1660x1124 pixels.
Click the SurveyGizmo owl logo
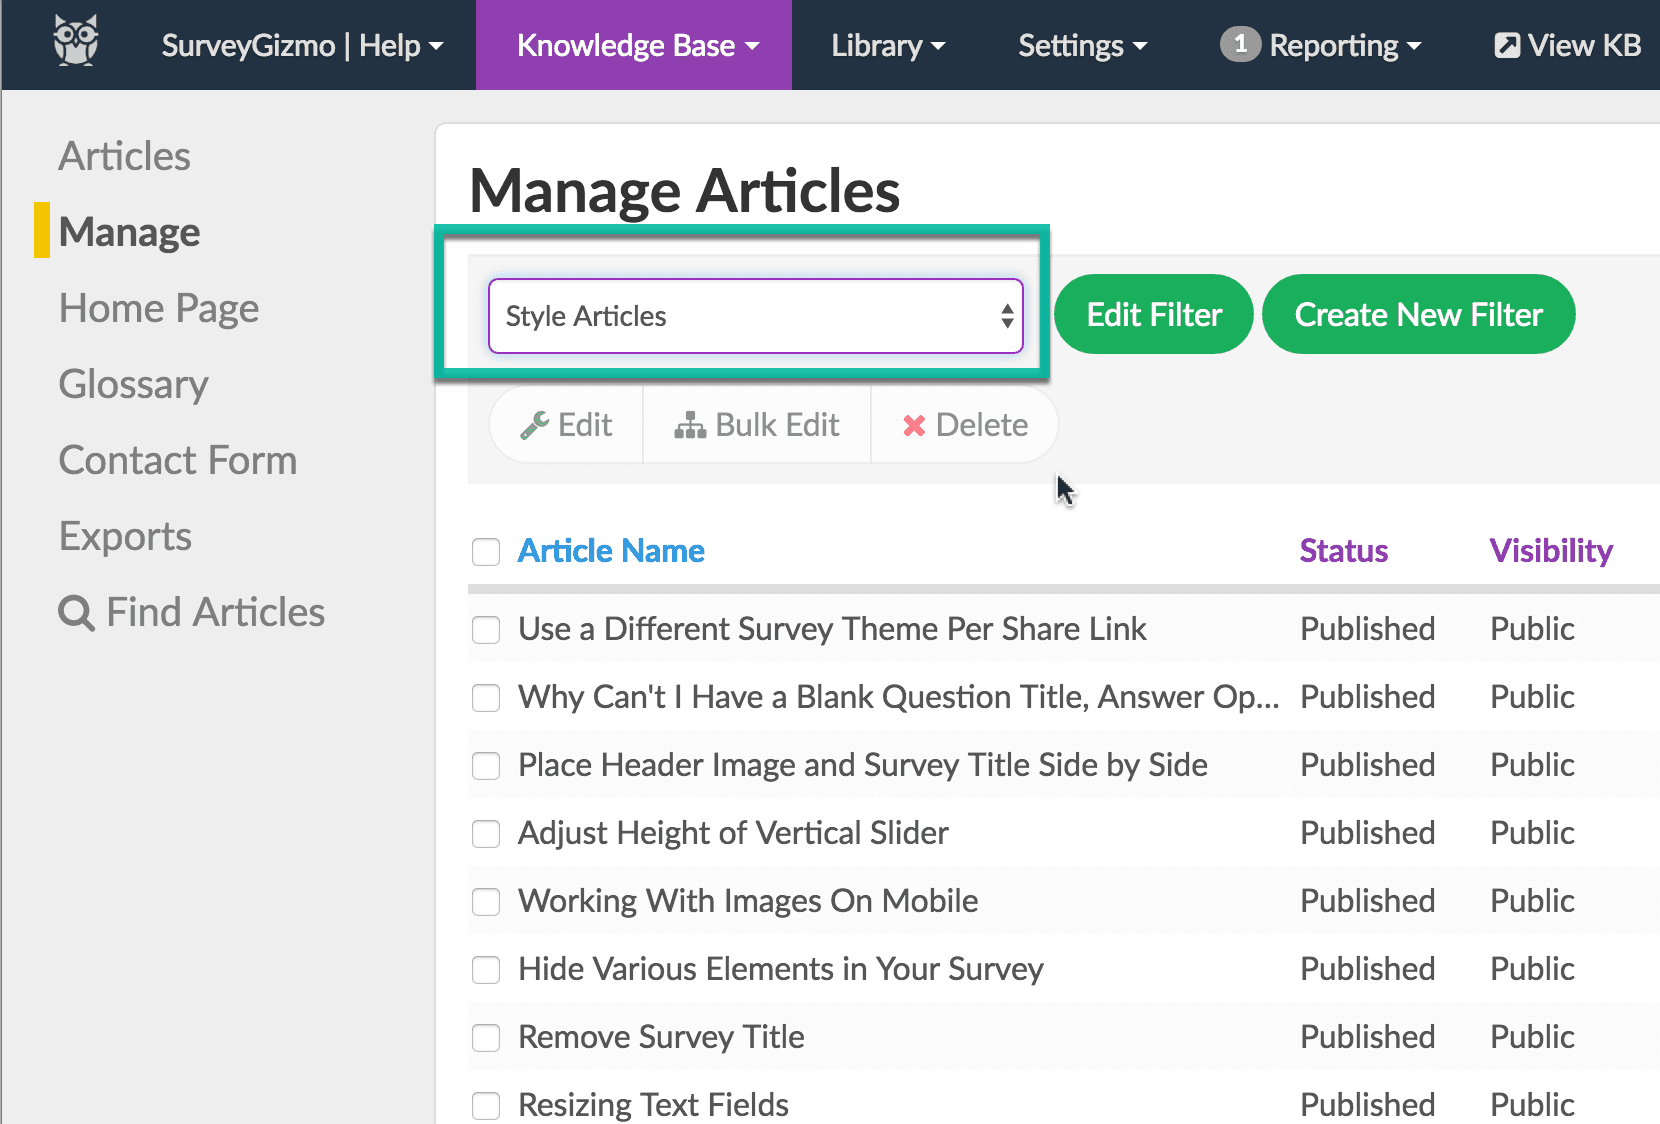[76, 42]
